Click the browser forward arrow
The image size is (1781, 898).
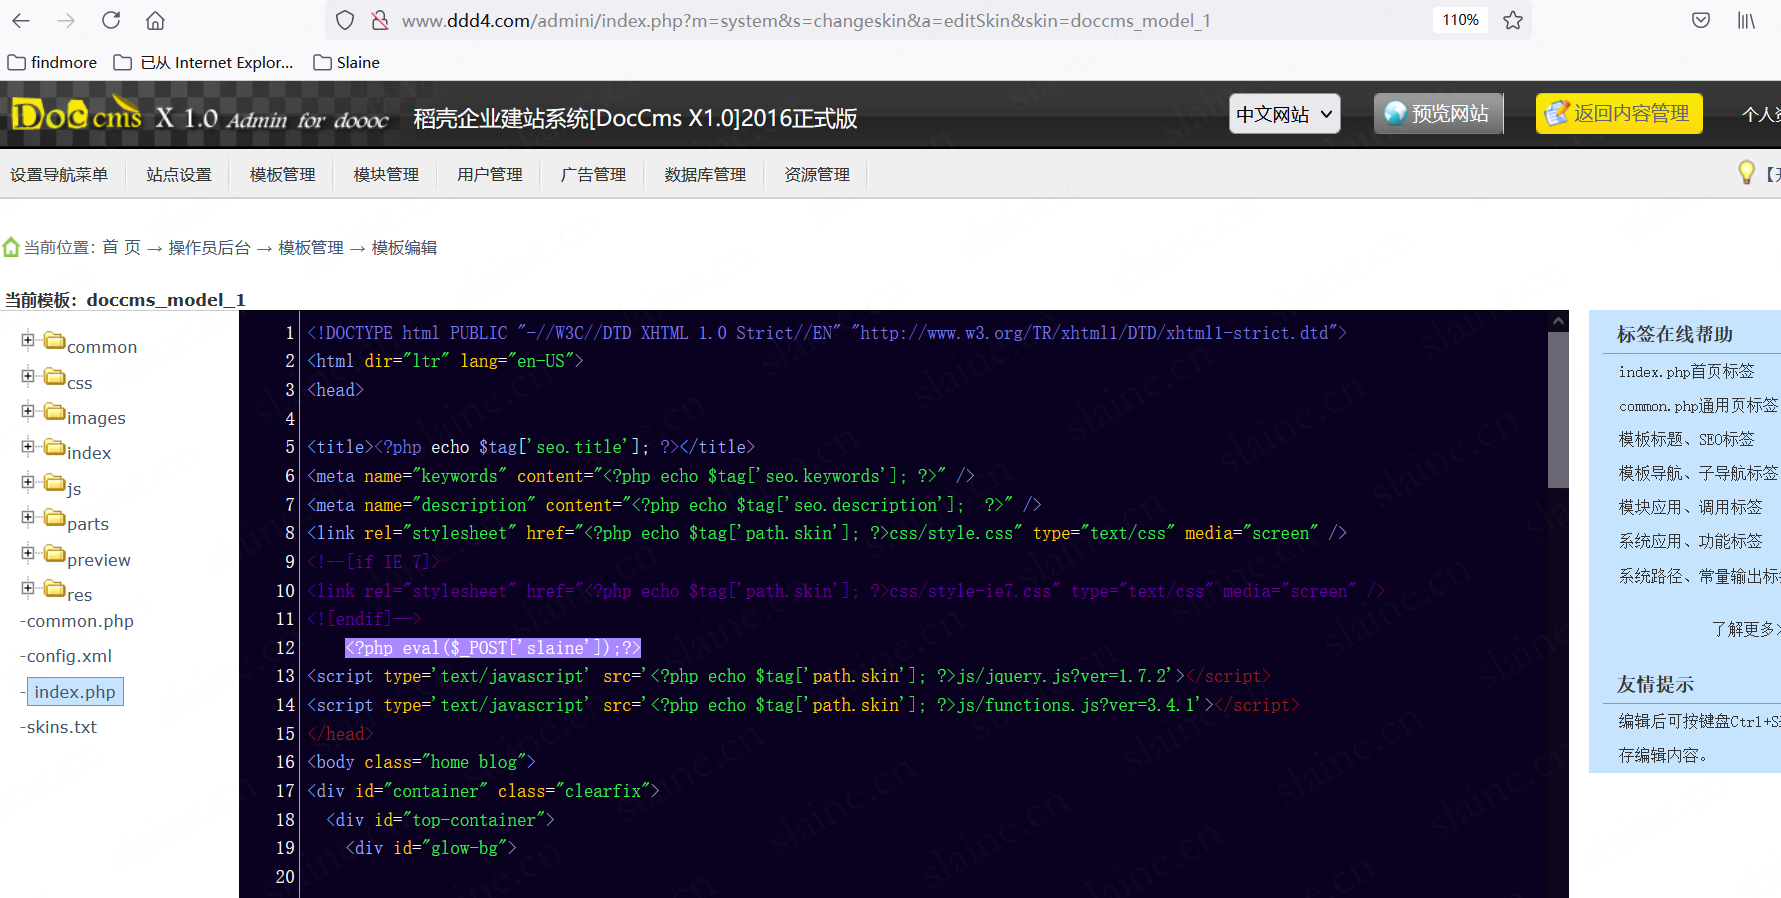66,20
